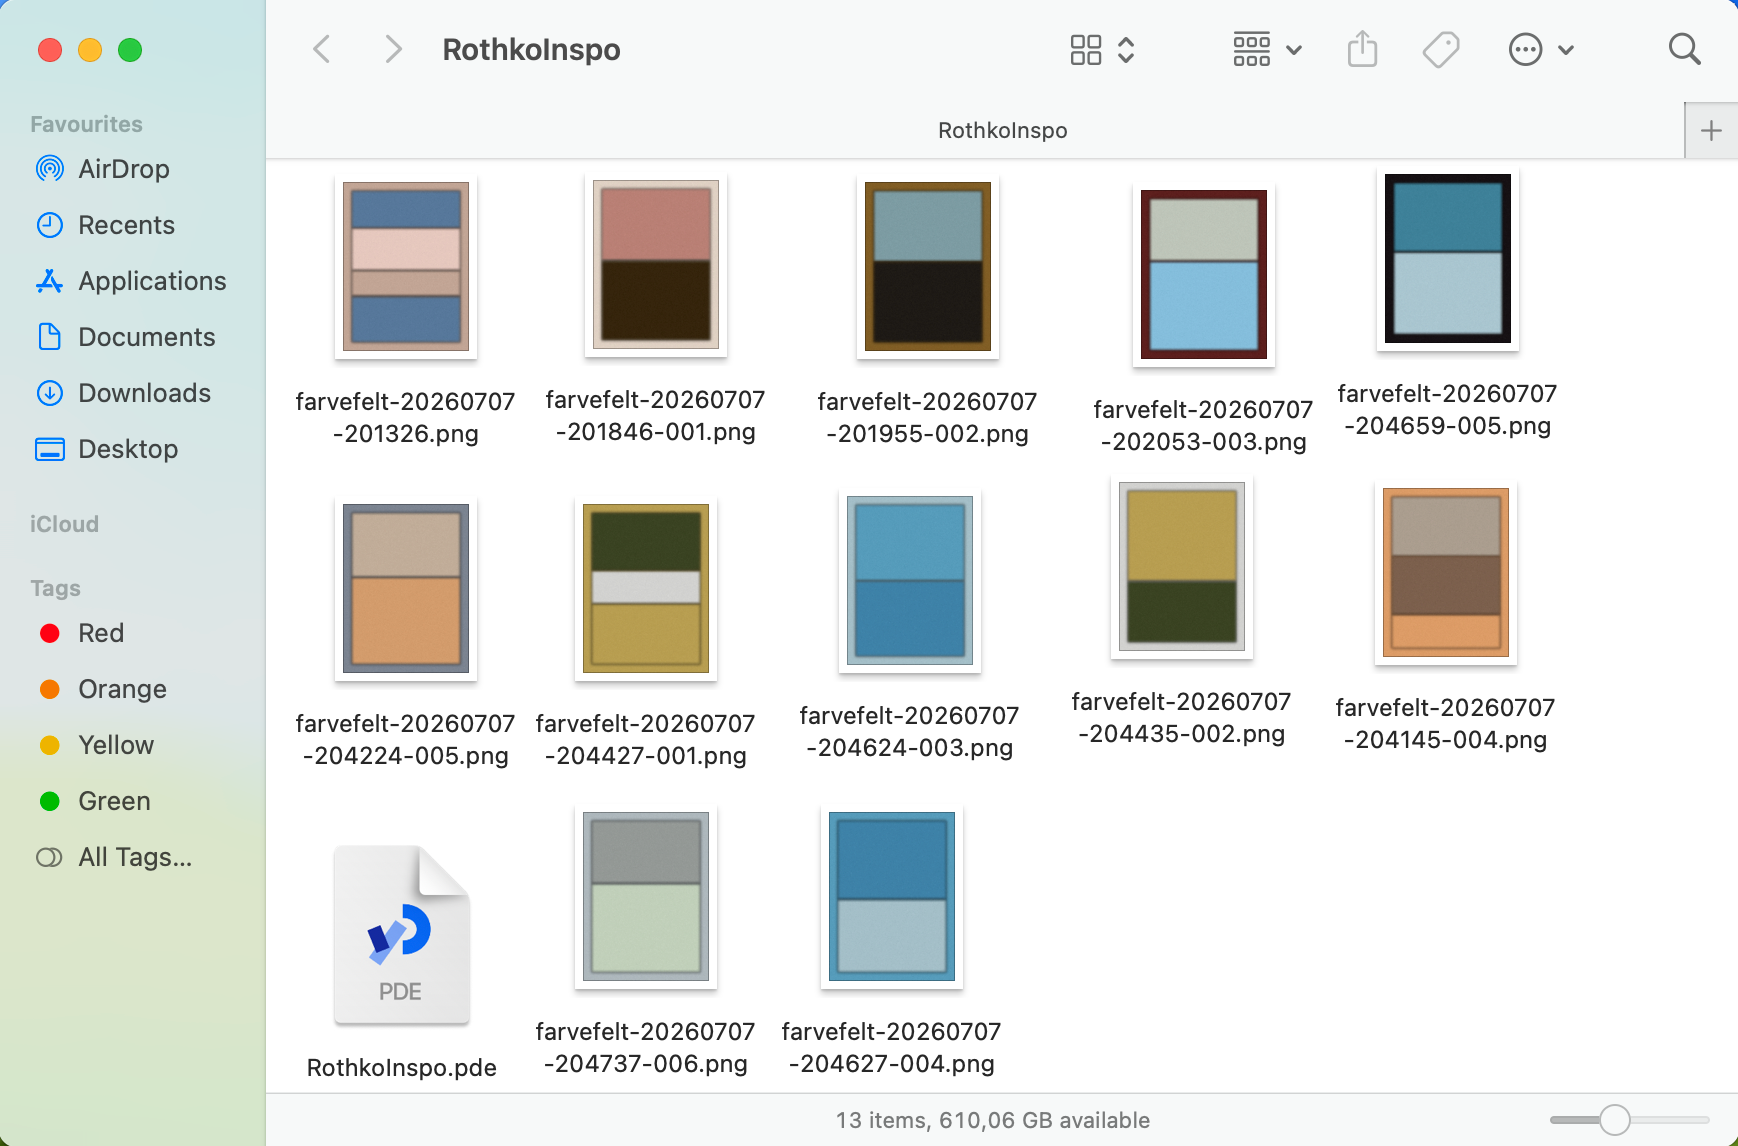Select the RothkoInspo tab

(x=1002, y=131)
